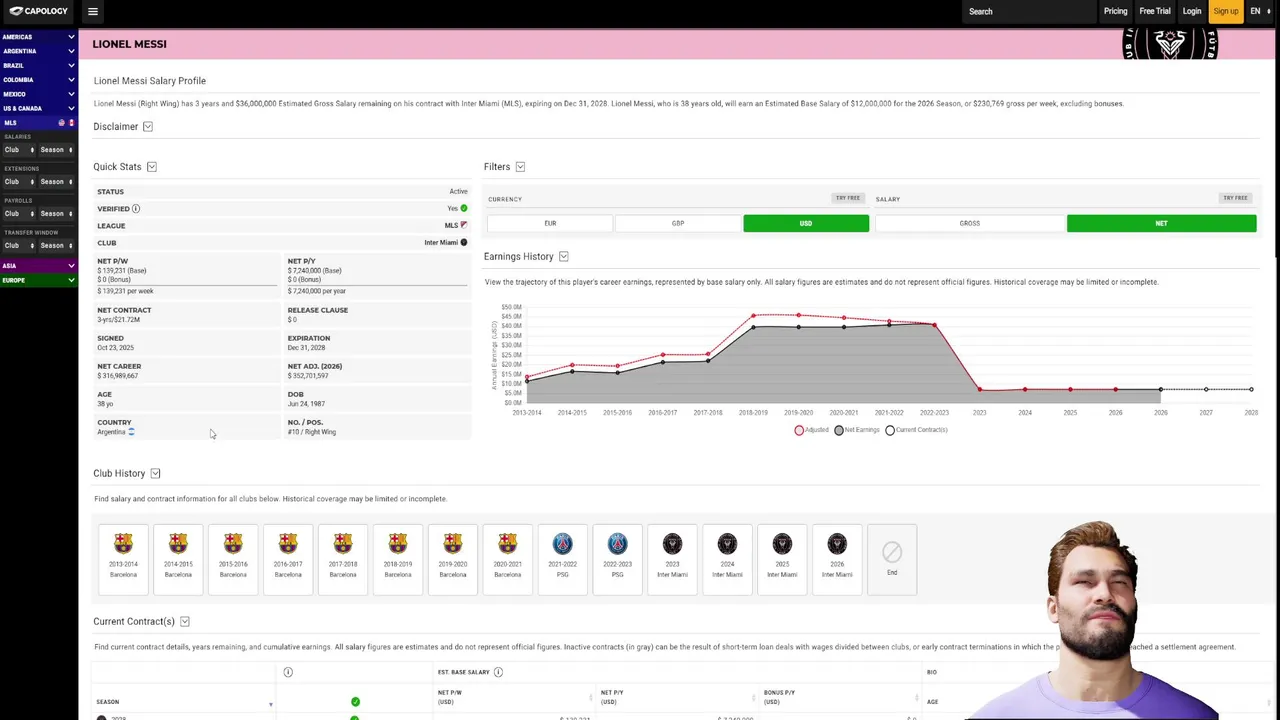This screenshot has width=1280, height=720.
Task: Open the 2014-2015 Barcelona club card
Action: point(178,559)
